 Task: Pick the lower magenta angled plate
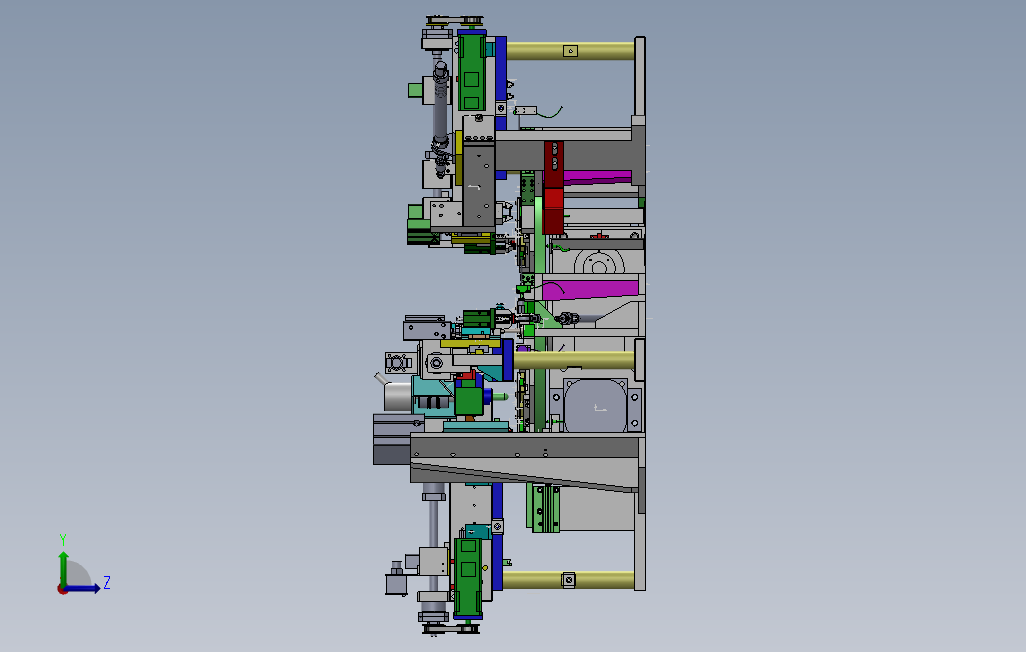(590, 289)
